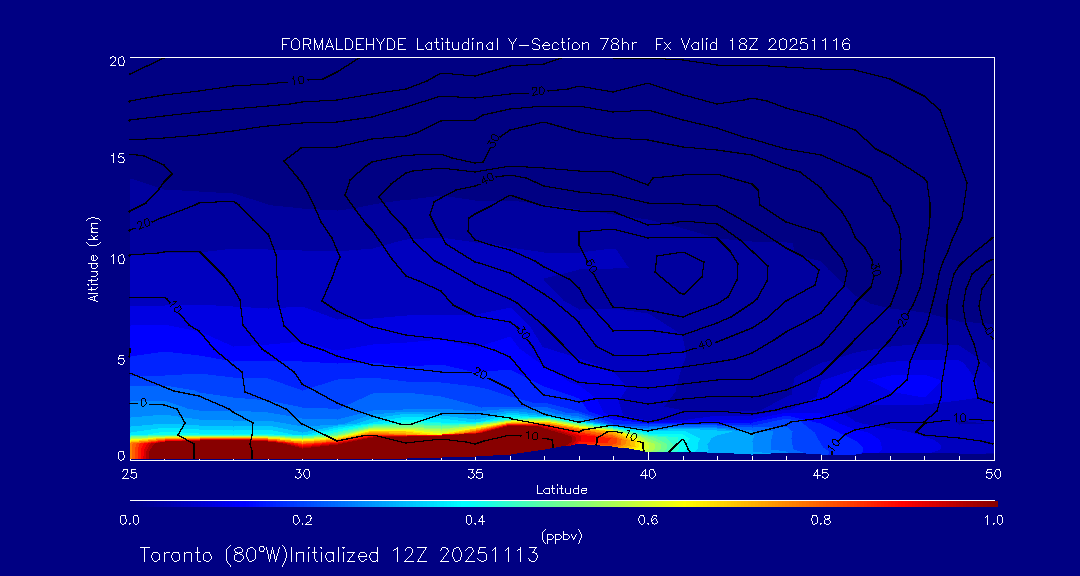
Task: Click the 'Latitude' x-axis label
Action: [561, 490]
